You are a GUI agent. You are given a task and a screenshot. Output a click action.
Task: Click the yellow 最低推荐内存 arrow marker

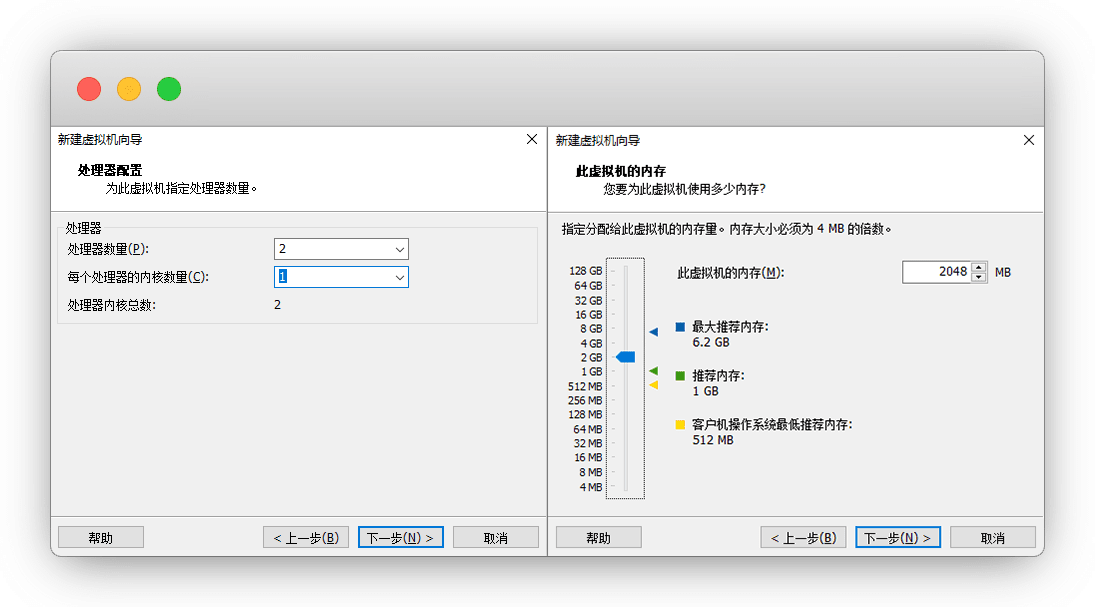point(653,385)
